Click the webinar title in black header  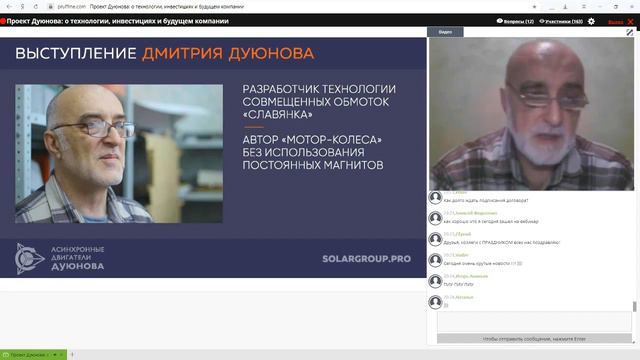pos(118,21)
